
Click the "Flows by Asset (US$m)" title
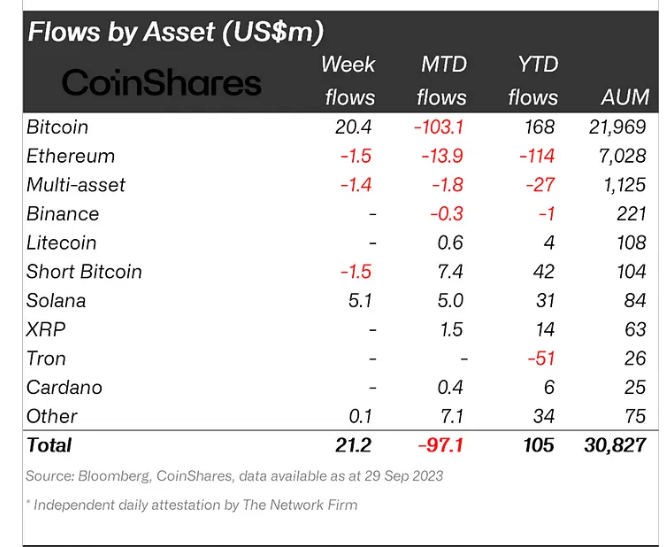point(176,32)
